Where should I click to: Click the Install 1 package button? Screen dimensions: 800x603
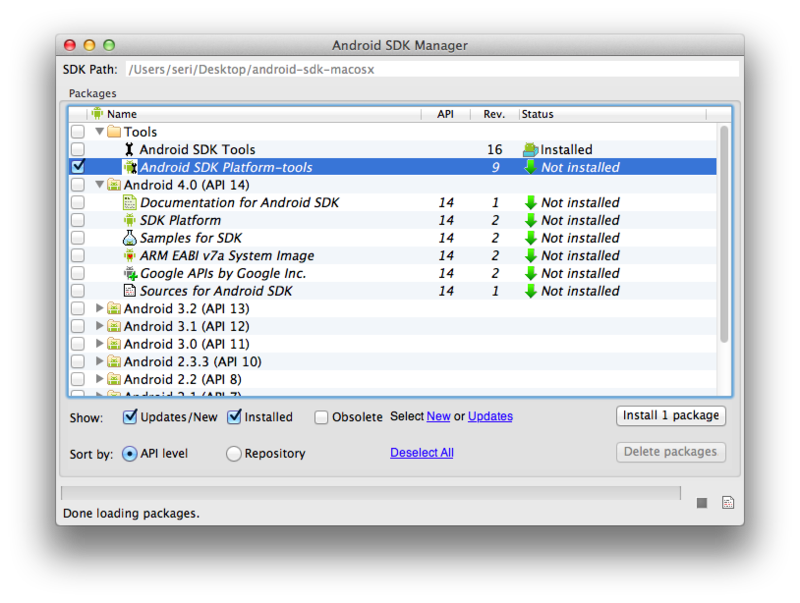click(671, 415)
